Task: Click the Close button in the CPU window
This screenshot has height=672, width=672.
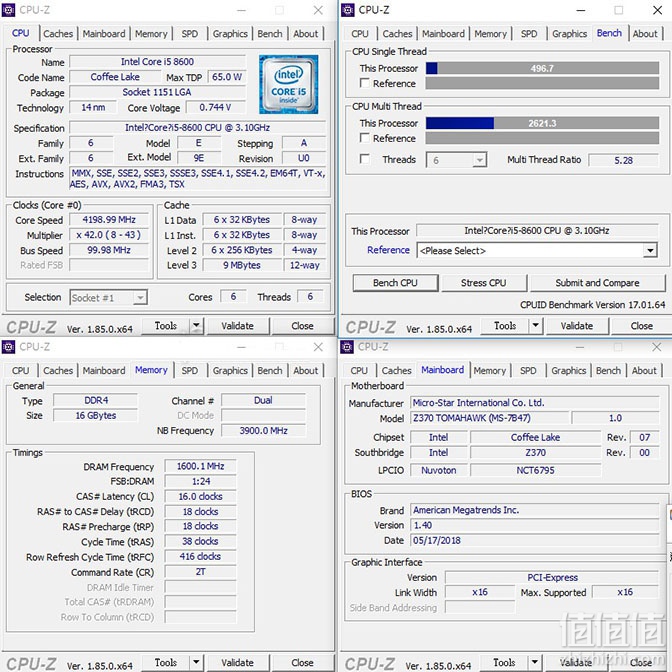Action: coord(302,326)
